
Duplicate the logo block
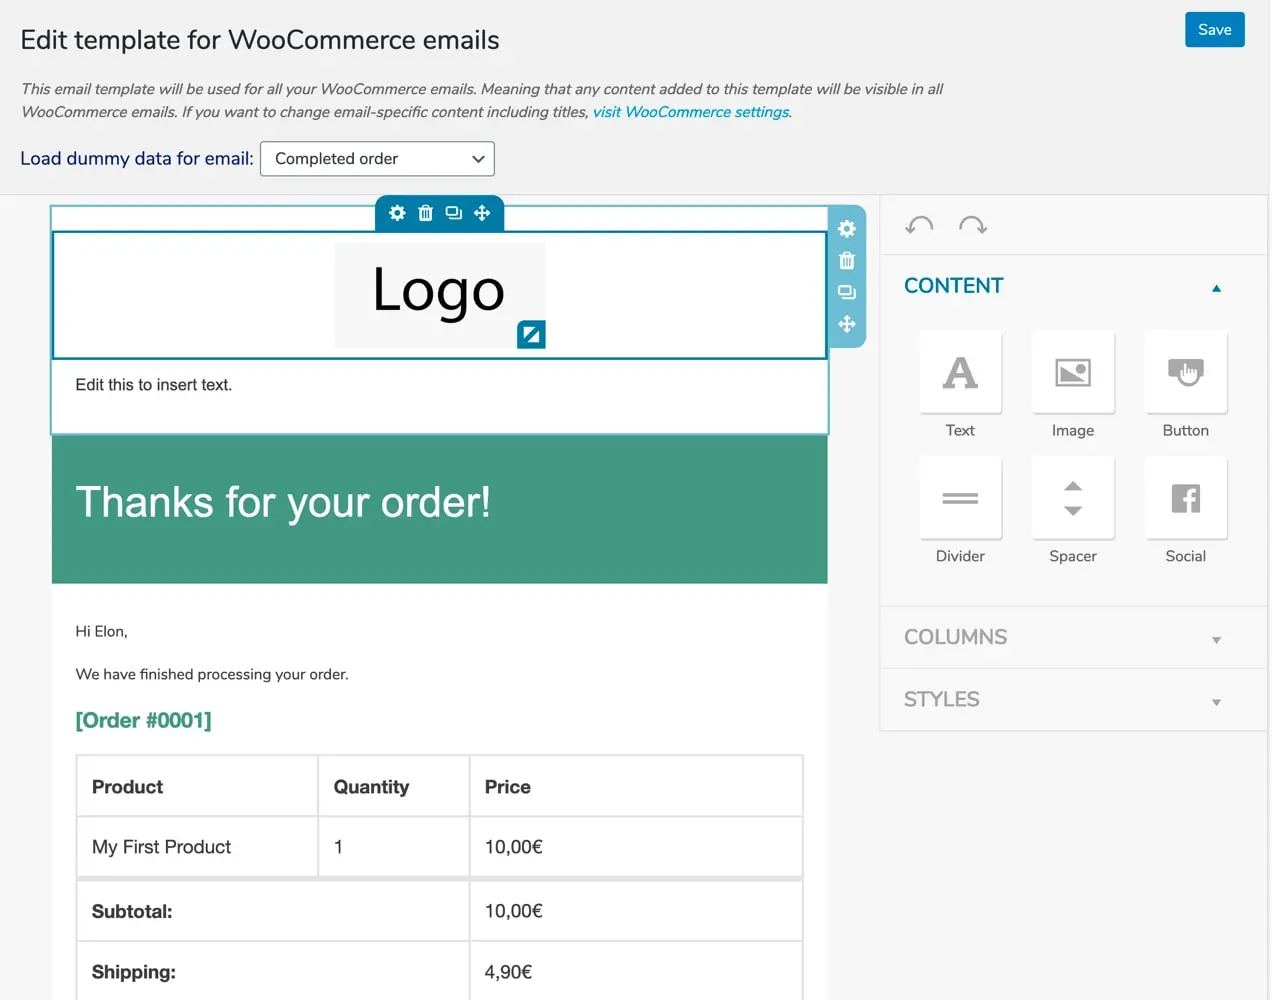click(x=453, y=213)
